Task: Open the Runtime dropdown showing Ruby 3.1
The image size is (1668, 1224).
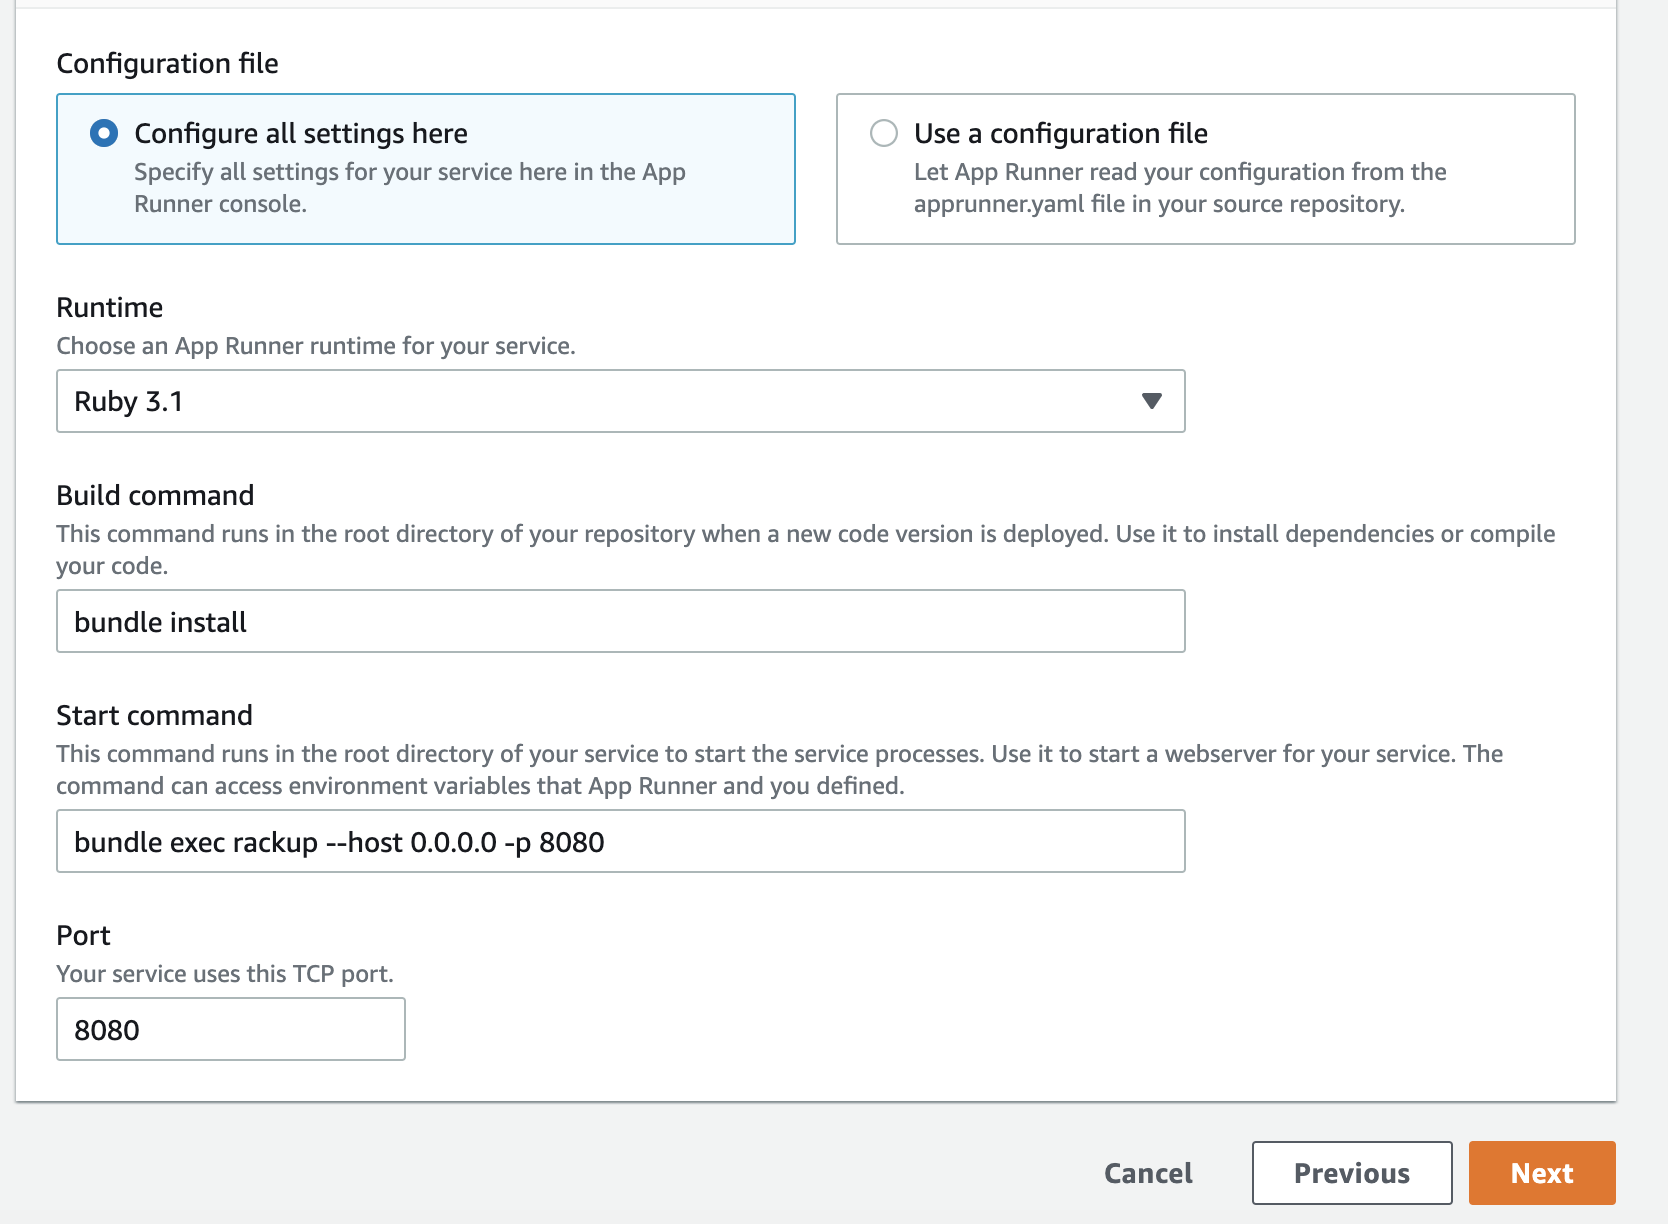Action: click(621, 401)
